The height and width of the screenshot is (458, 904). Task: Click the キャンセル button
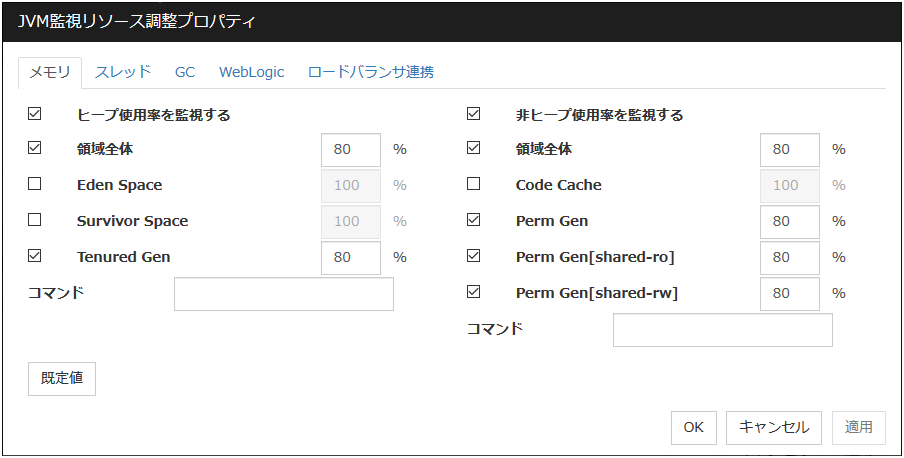(x=774, y=427)
